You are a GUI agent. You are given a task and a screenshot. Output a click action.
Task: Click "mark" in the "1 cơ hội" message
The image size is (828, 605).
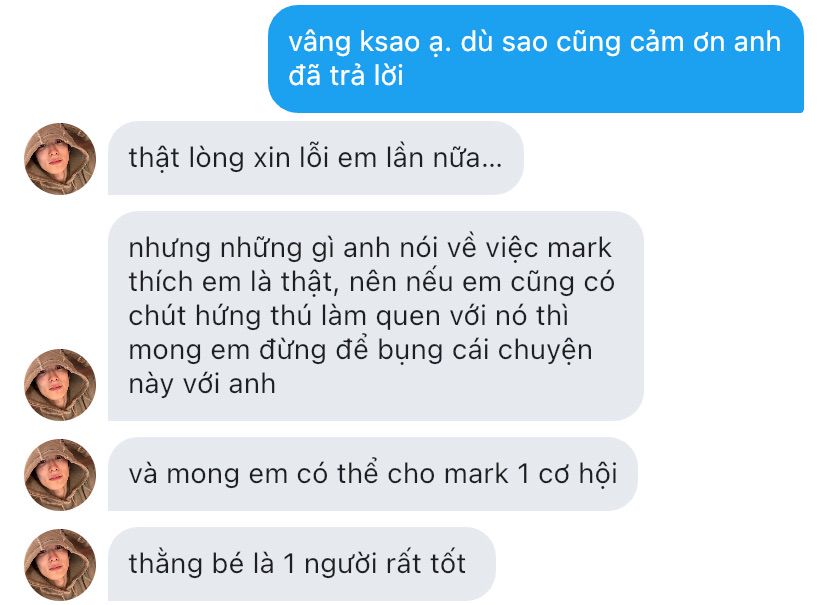pos(476,474)
